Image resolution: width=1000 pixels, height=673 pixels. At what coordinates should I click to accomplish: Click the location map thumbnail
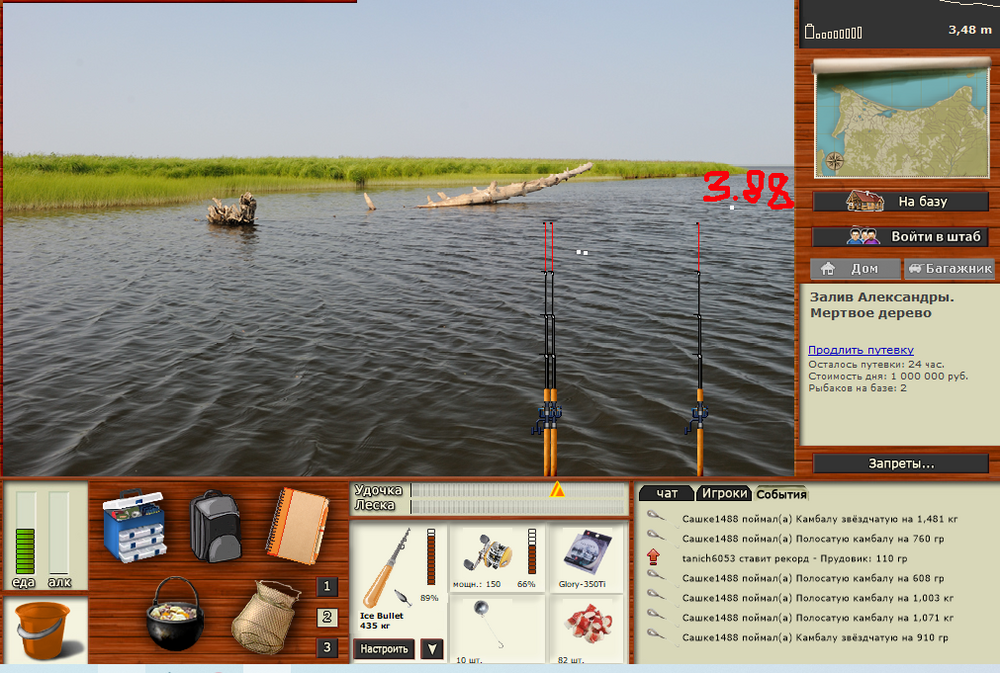pos(895,120)
